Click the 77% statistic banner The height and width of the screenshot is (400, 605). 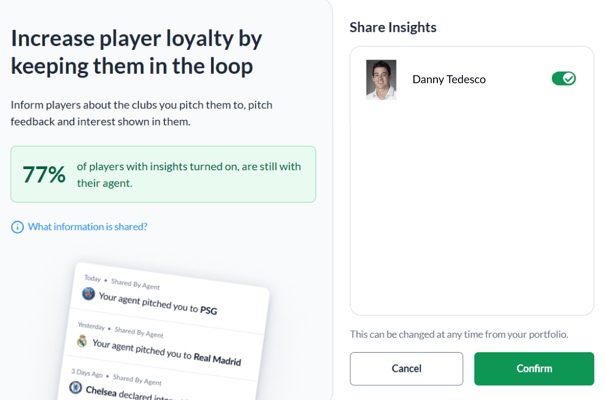163,174
